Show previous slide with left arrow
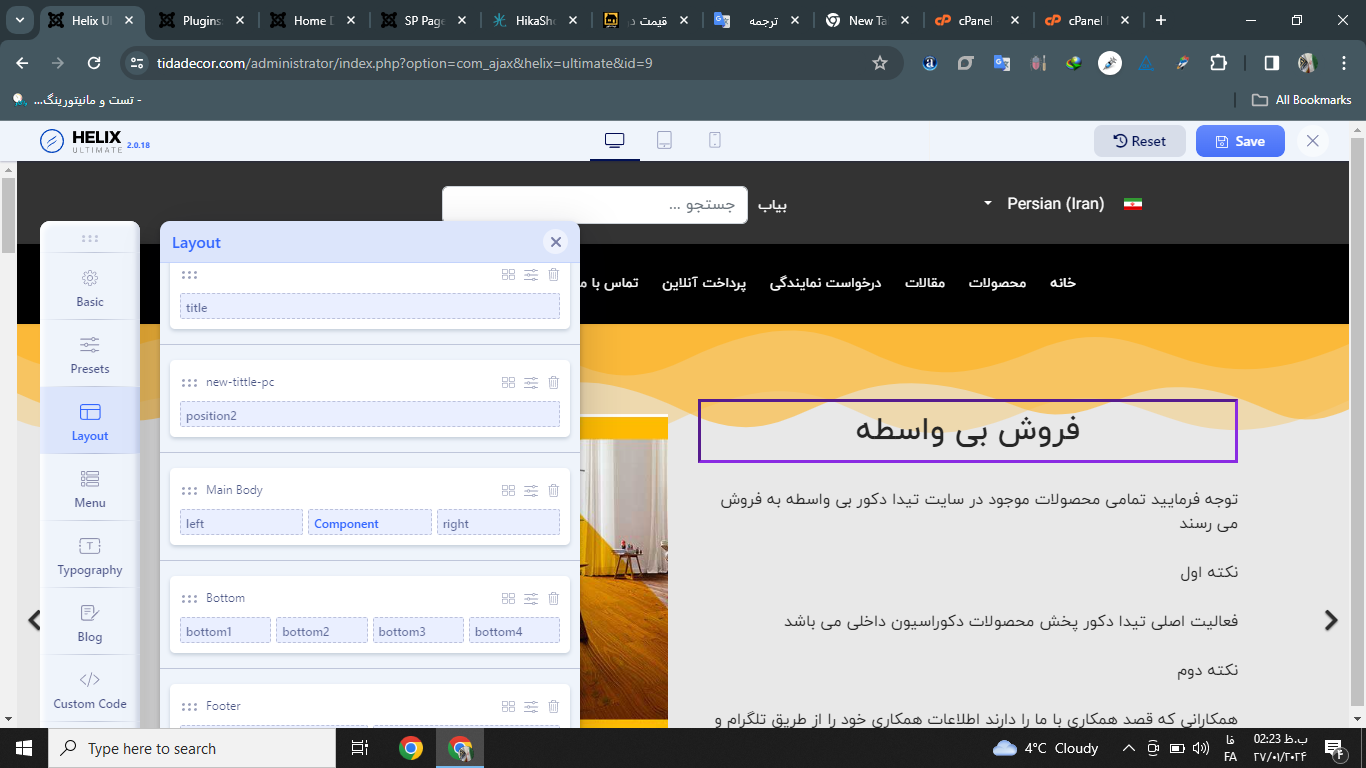This screenshot has width=1366, height=768. (x=35, y=620)
